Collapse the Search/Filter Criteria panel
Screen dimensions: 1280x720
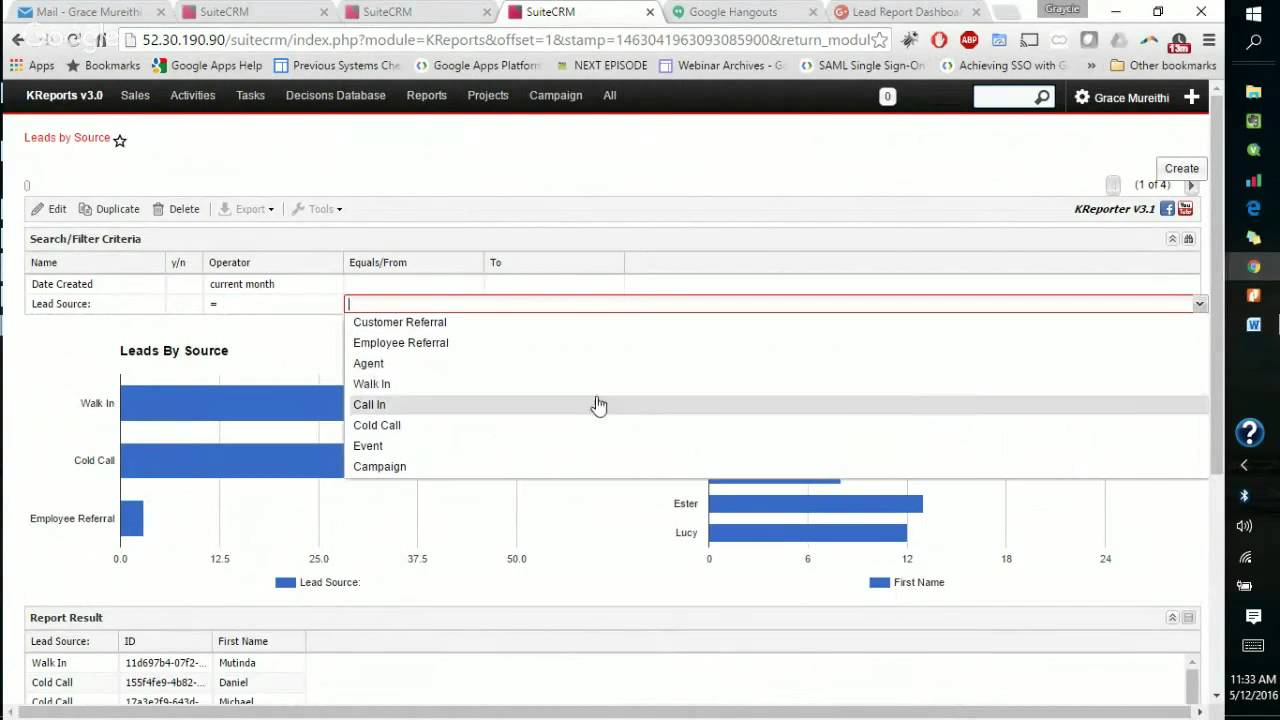pyautogui.click(x=1172, y=239)
